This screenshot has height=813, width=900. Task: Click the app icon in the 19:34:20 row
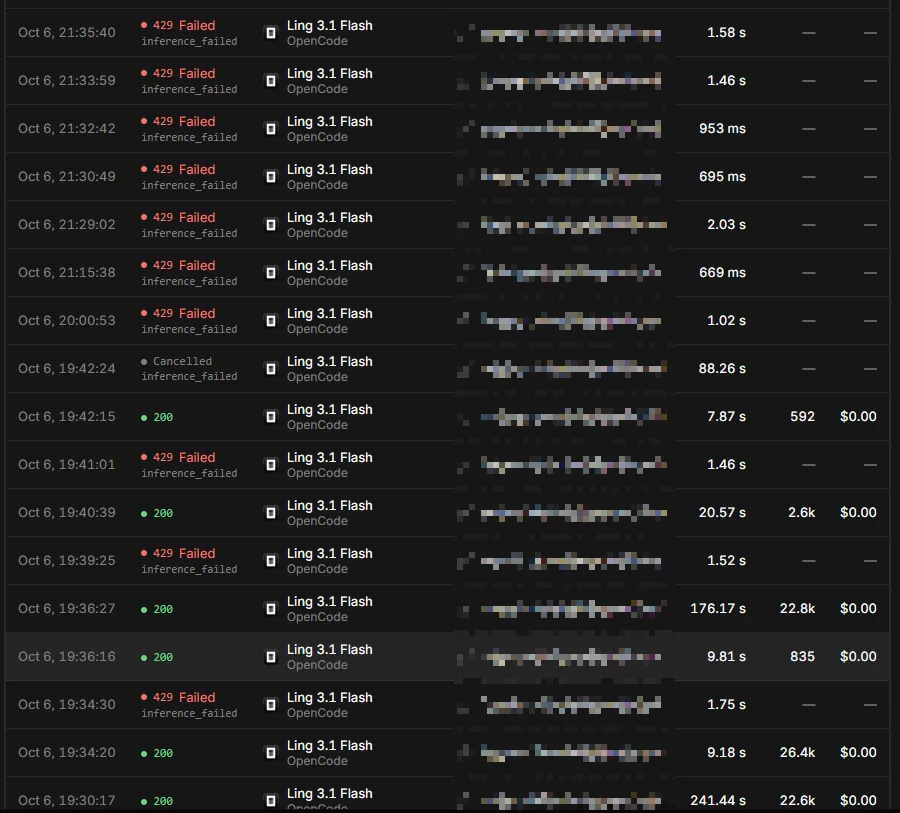point(270,753)
